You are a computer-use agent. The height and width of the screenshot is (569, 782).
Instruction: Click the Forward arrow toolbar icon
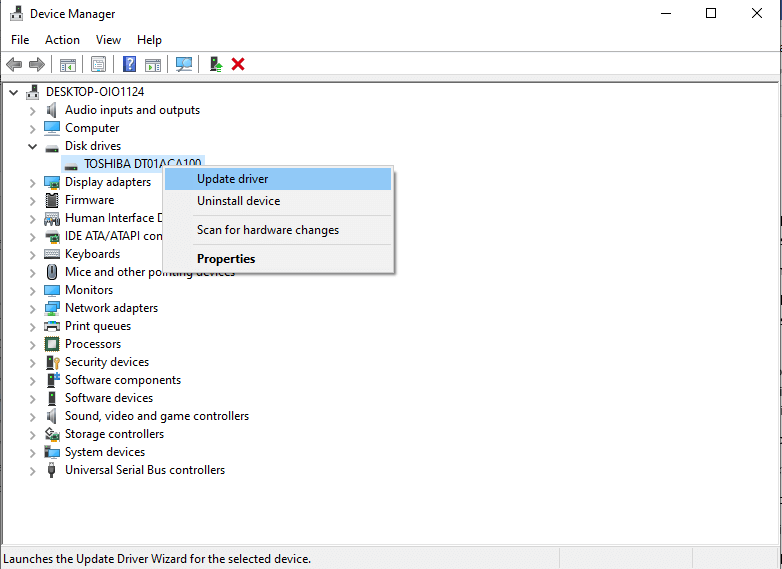click(37, 64)
